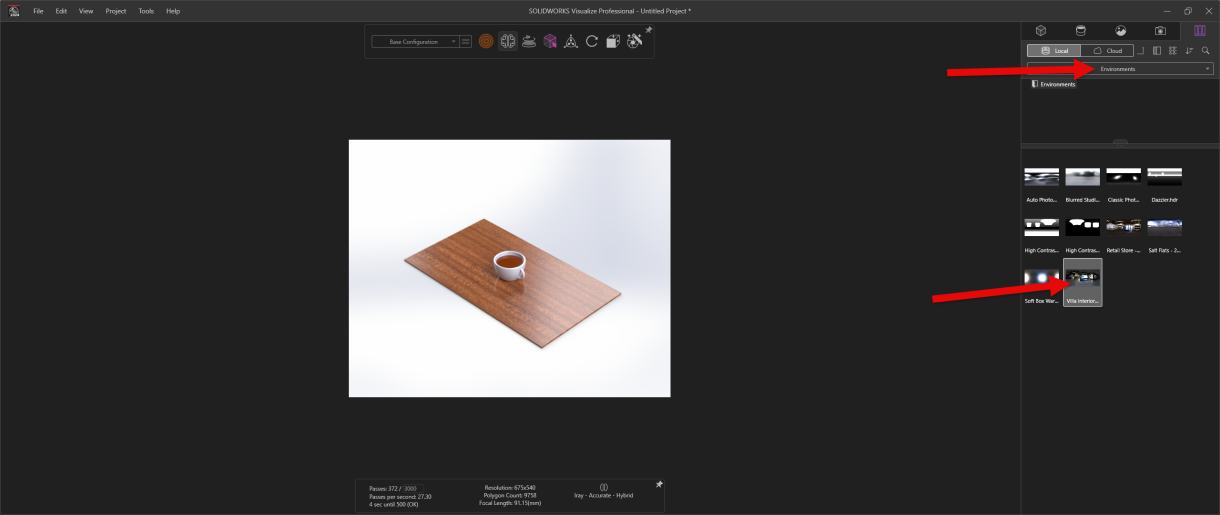
Task: Switch to the Scenes sphere tab
Action: tap(1120, 30)
